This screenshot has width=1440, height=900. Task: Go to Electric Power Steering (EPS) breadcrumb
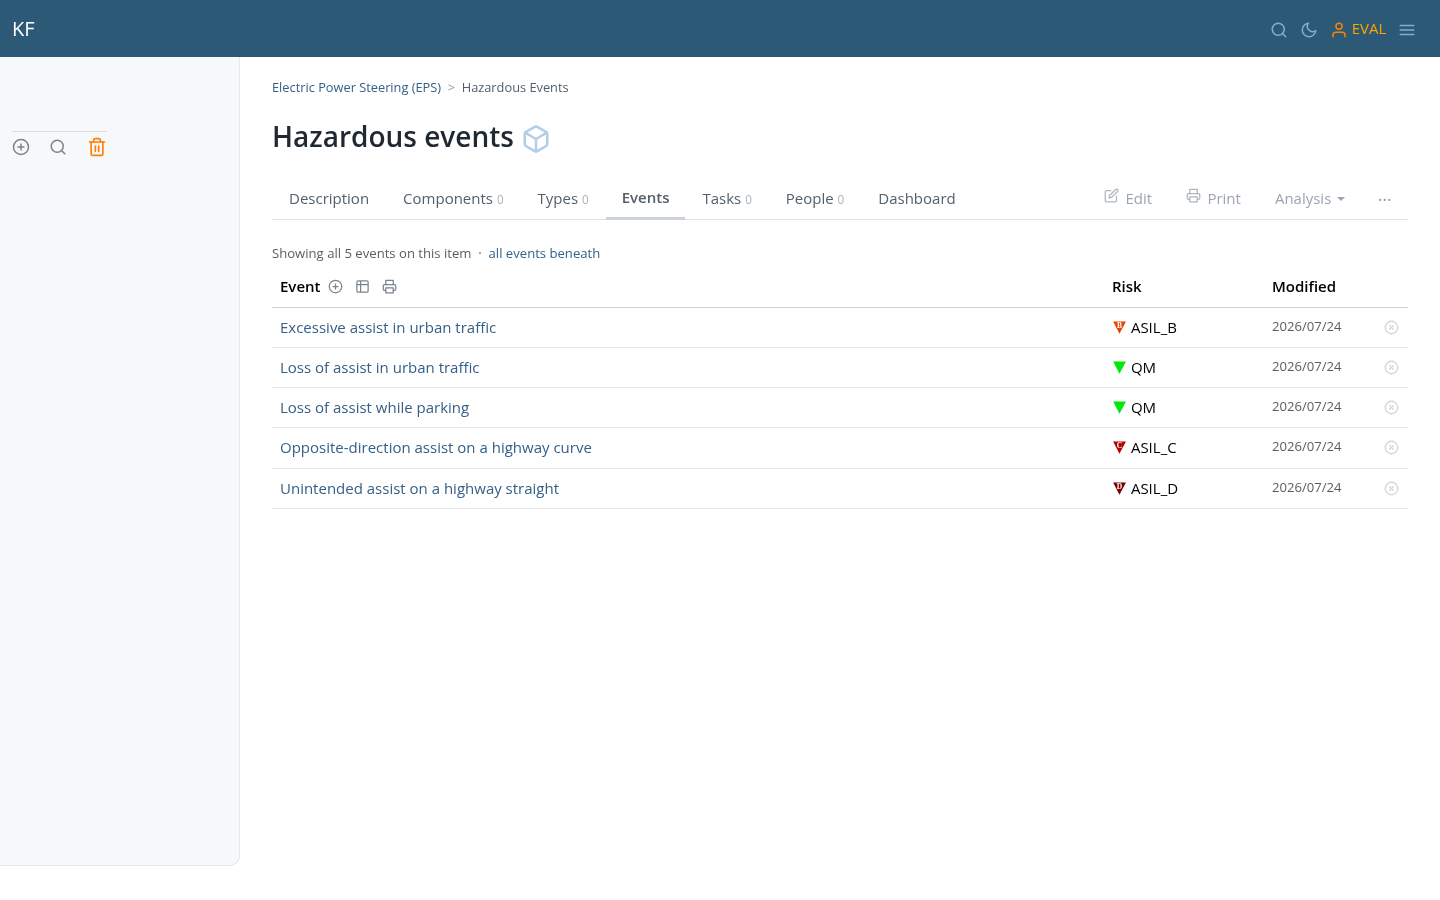tap(356, 88)
